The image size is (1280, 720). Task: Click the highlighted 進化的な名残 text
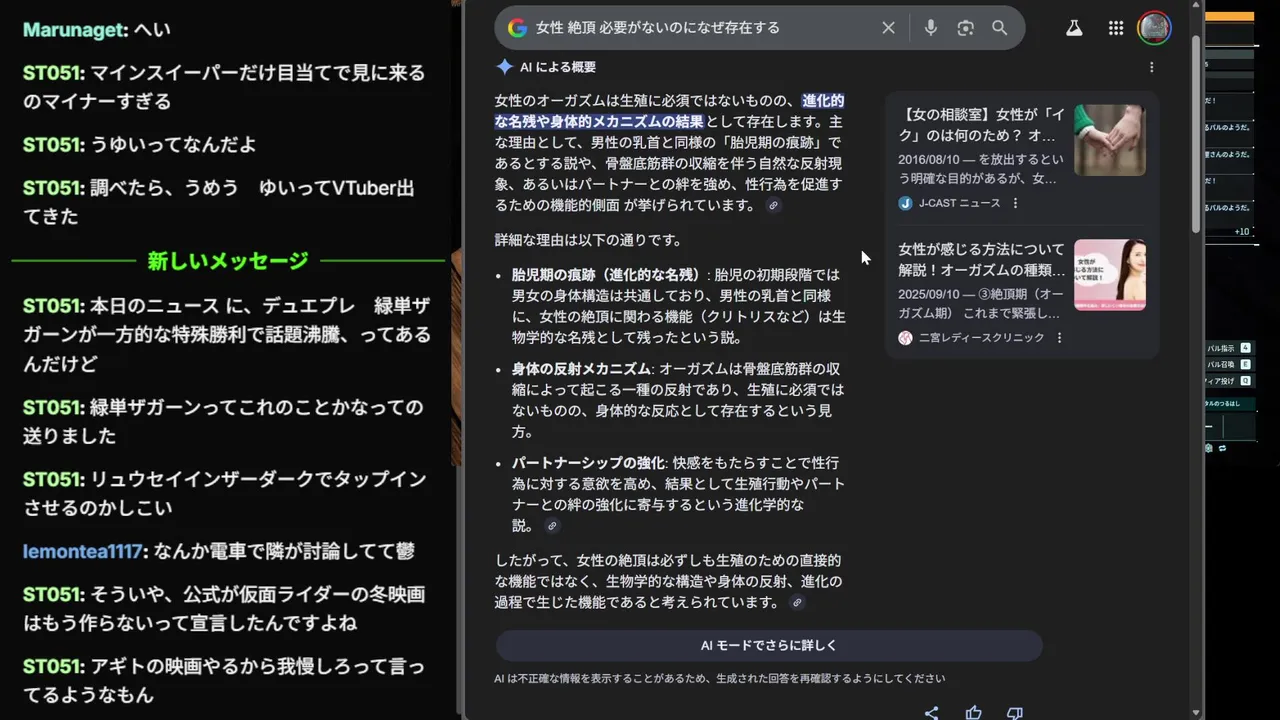point(669,111)
